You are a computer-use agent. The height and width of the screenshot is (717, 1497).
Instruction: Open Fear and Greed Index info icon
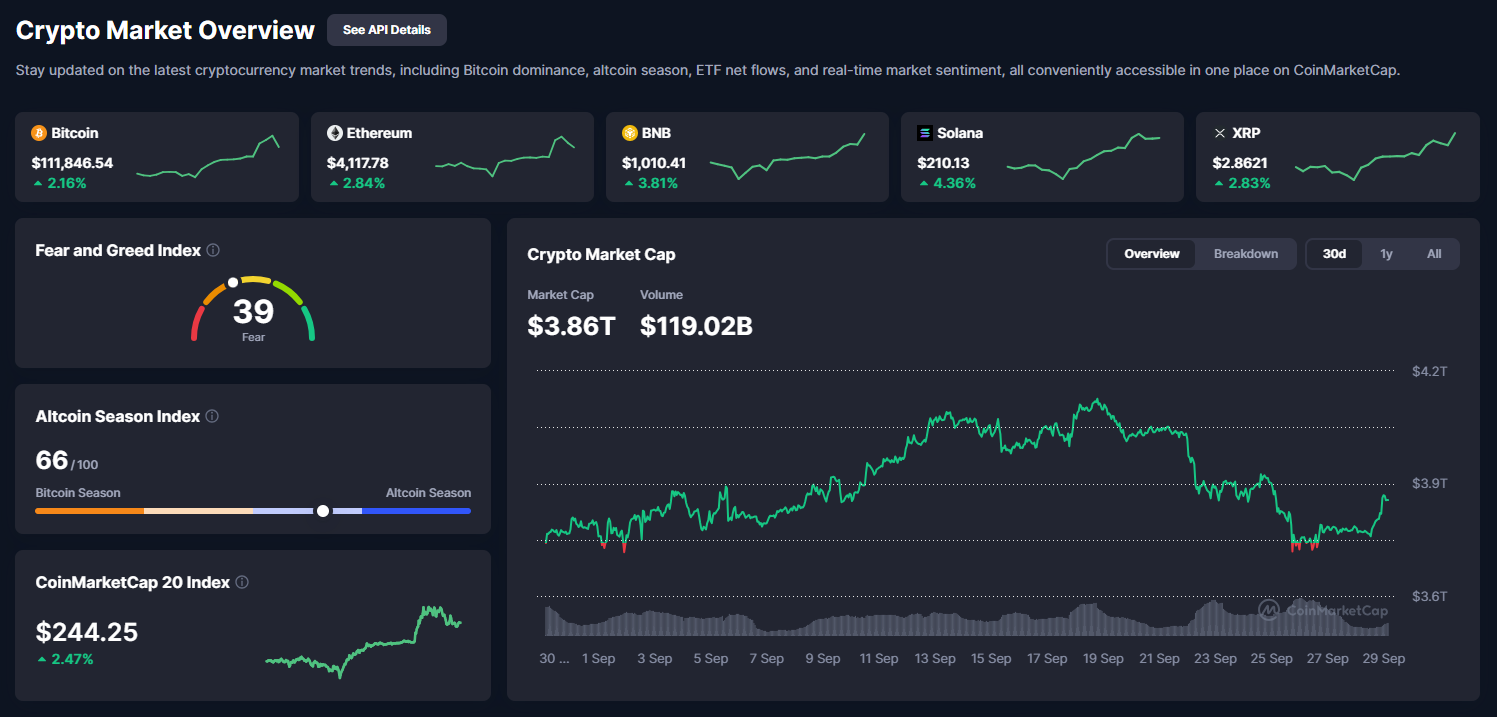point(213,250)
